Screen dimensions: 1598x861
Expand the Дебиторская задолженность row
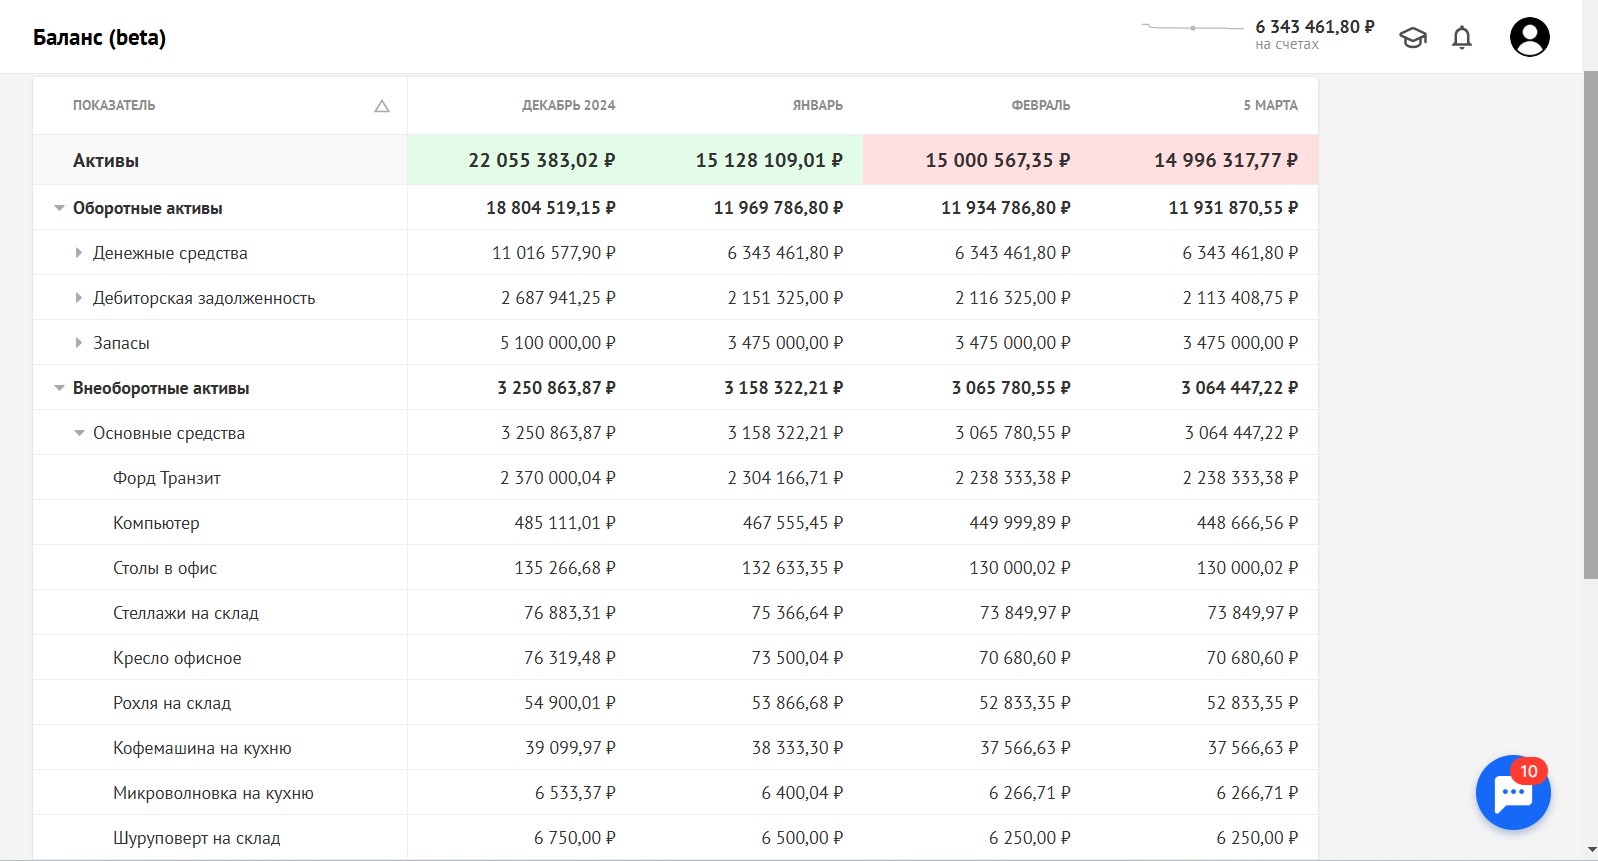pos(79,298)
